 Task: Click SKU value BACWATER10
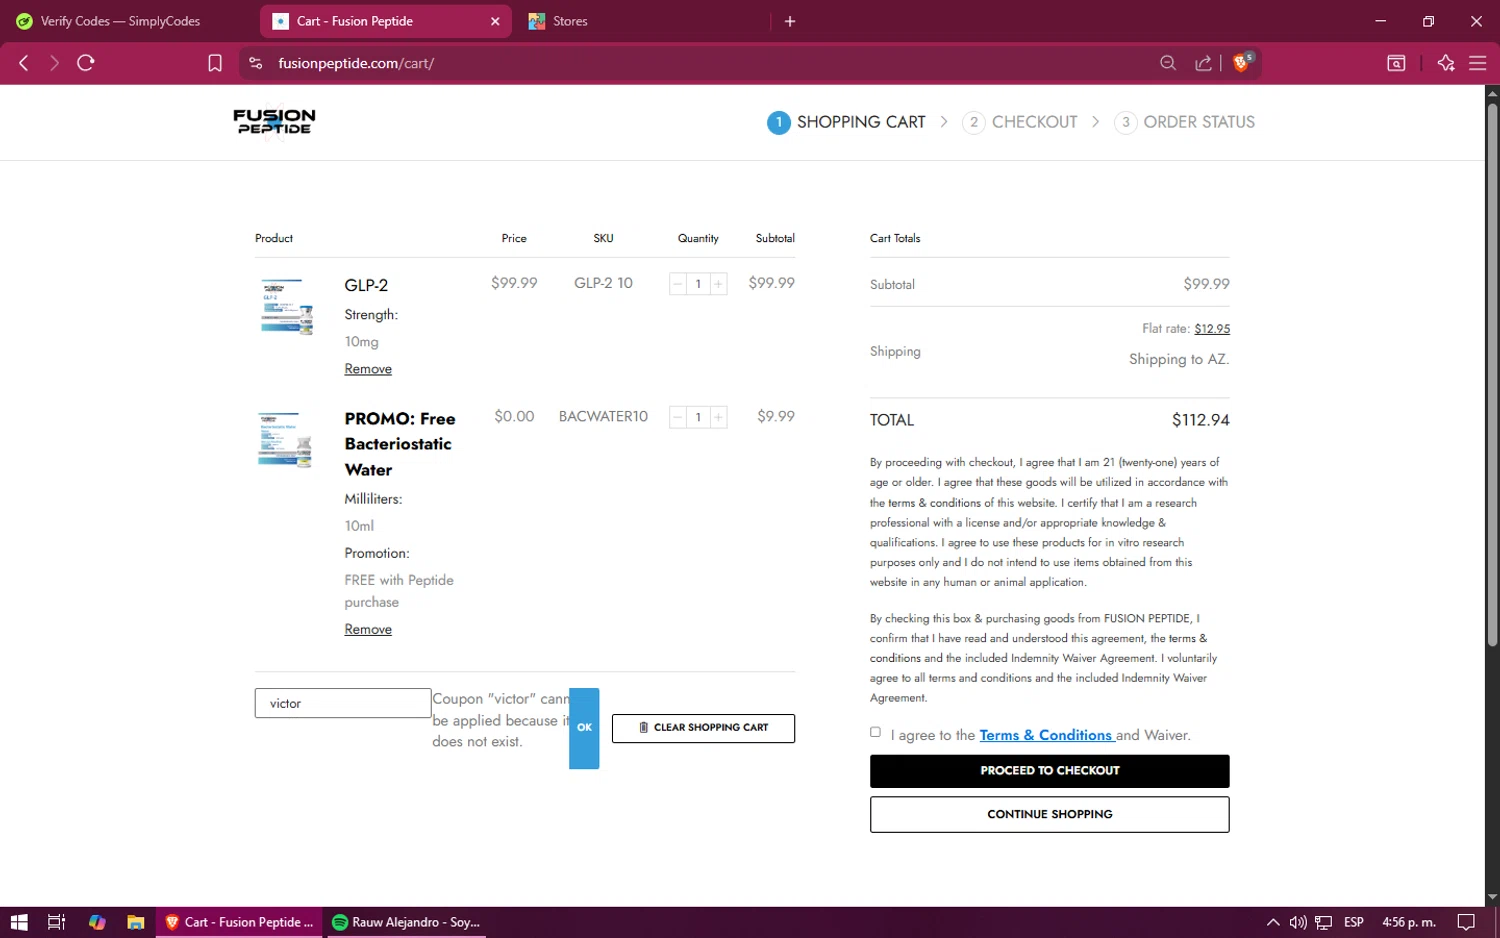coord(603,417)
